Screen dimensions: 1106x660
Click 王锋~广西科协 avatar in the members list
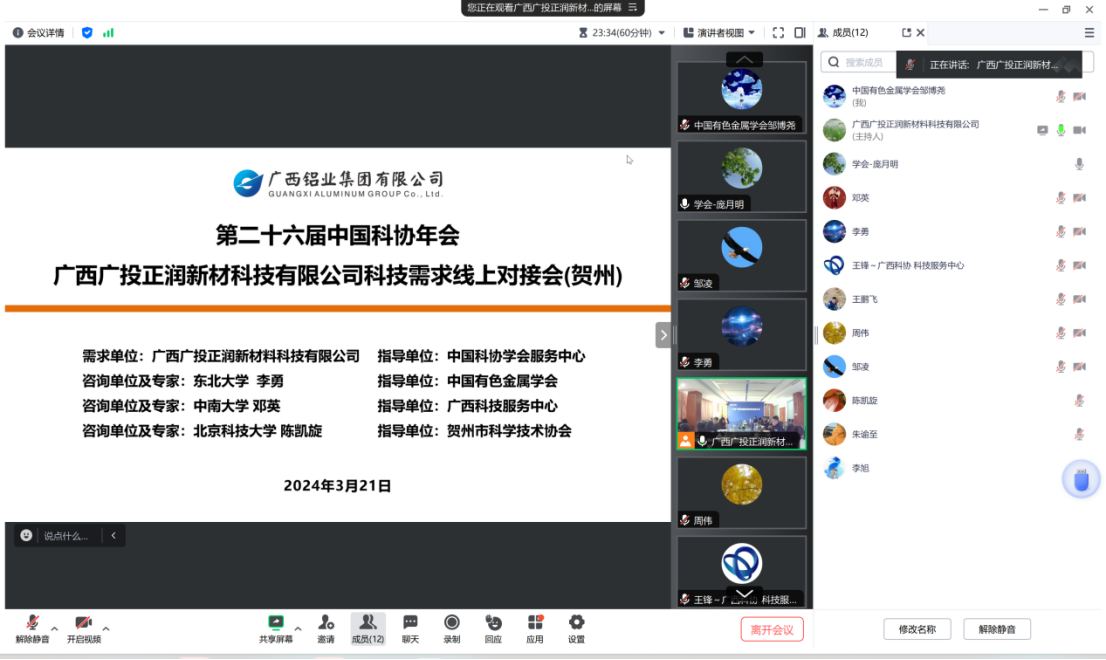834,265
